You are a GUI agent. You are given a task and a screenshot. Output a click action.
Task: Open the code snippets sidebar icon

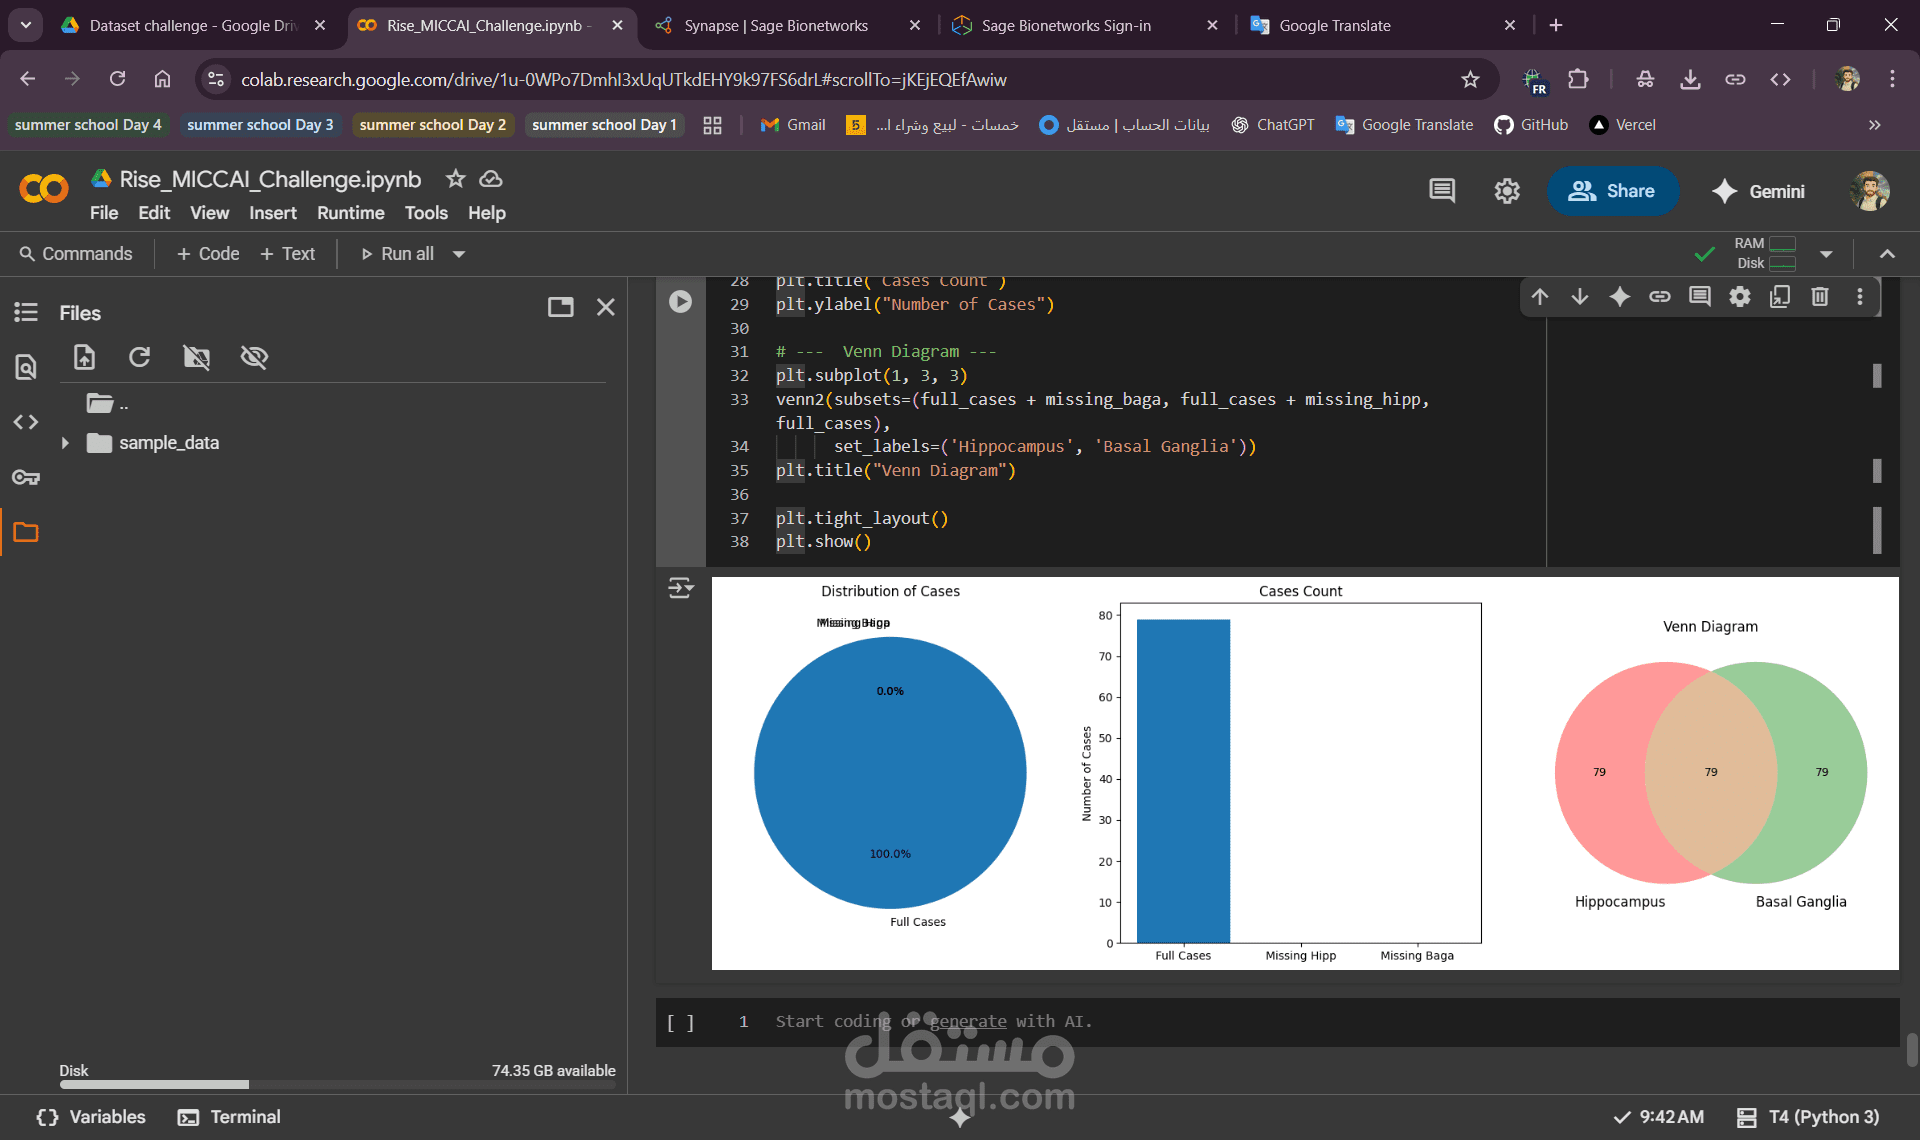coord(26,422)
